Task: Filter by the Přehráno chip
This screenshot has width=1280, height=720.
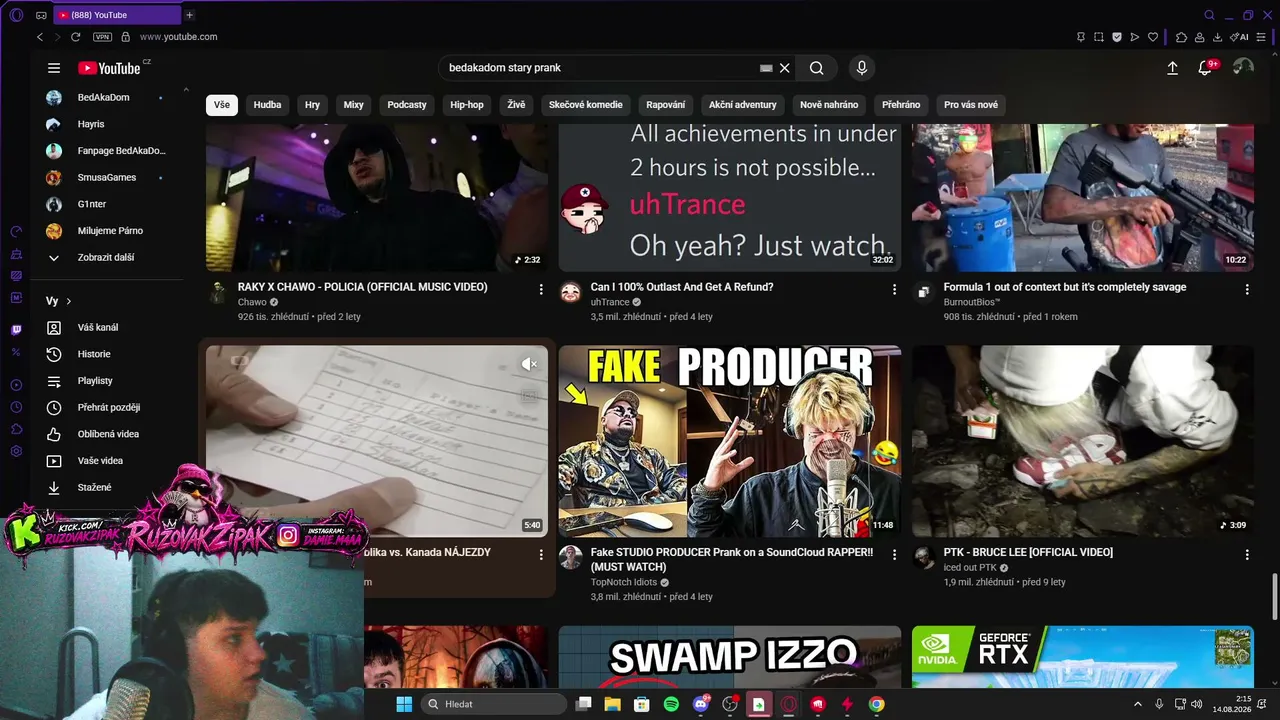Action: pyautogui.click(x=901, y=105)
